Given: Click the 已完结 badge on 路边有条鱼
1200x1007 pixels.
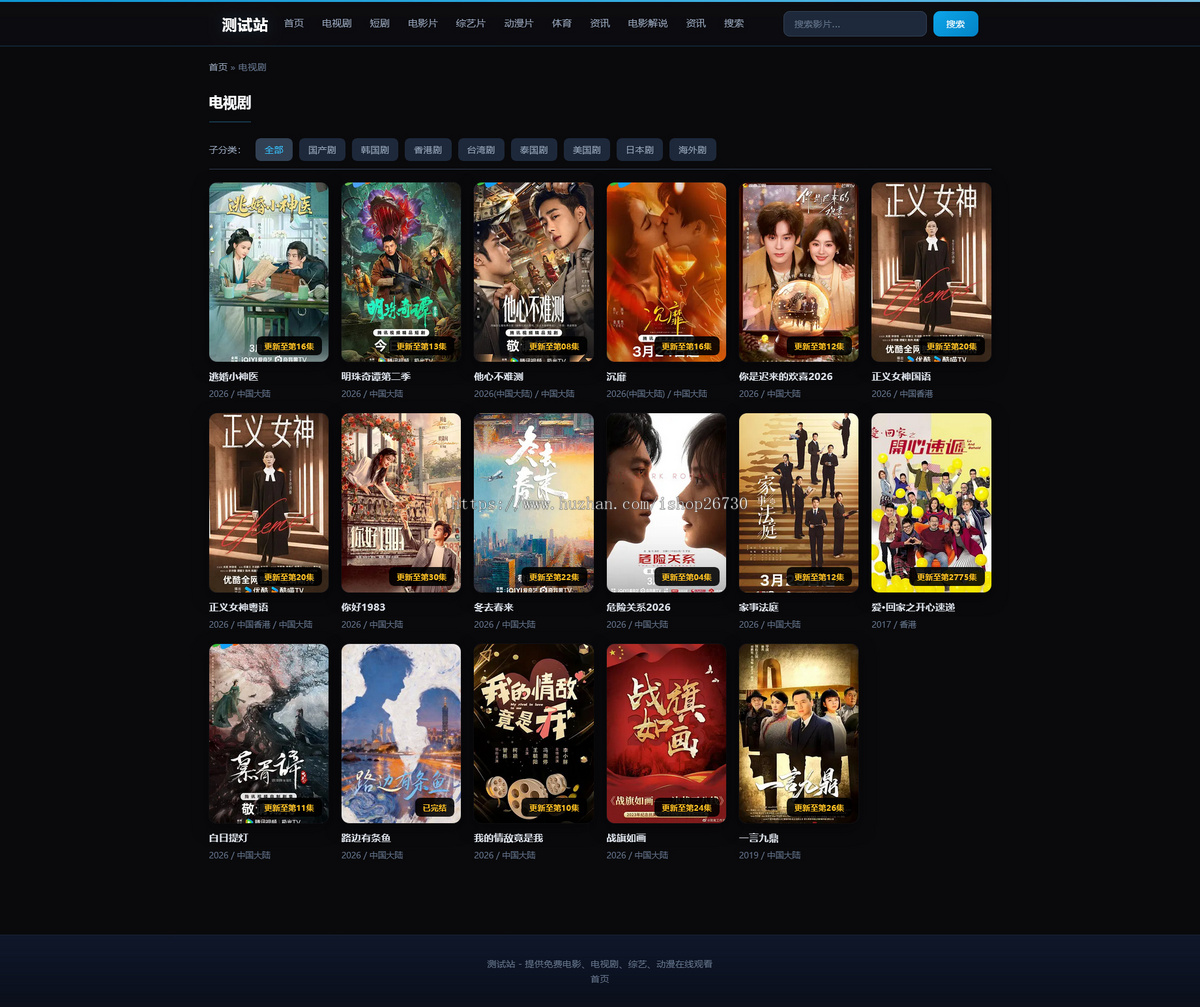Looking at the screenshot, I should tap(435, 808).
